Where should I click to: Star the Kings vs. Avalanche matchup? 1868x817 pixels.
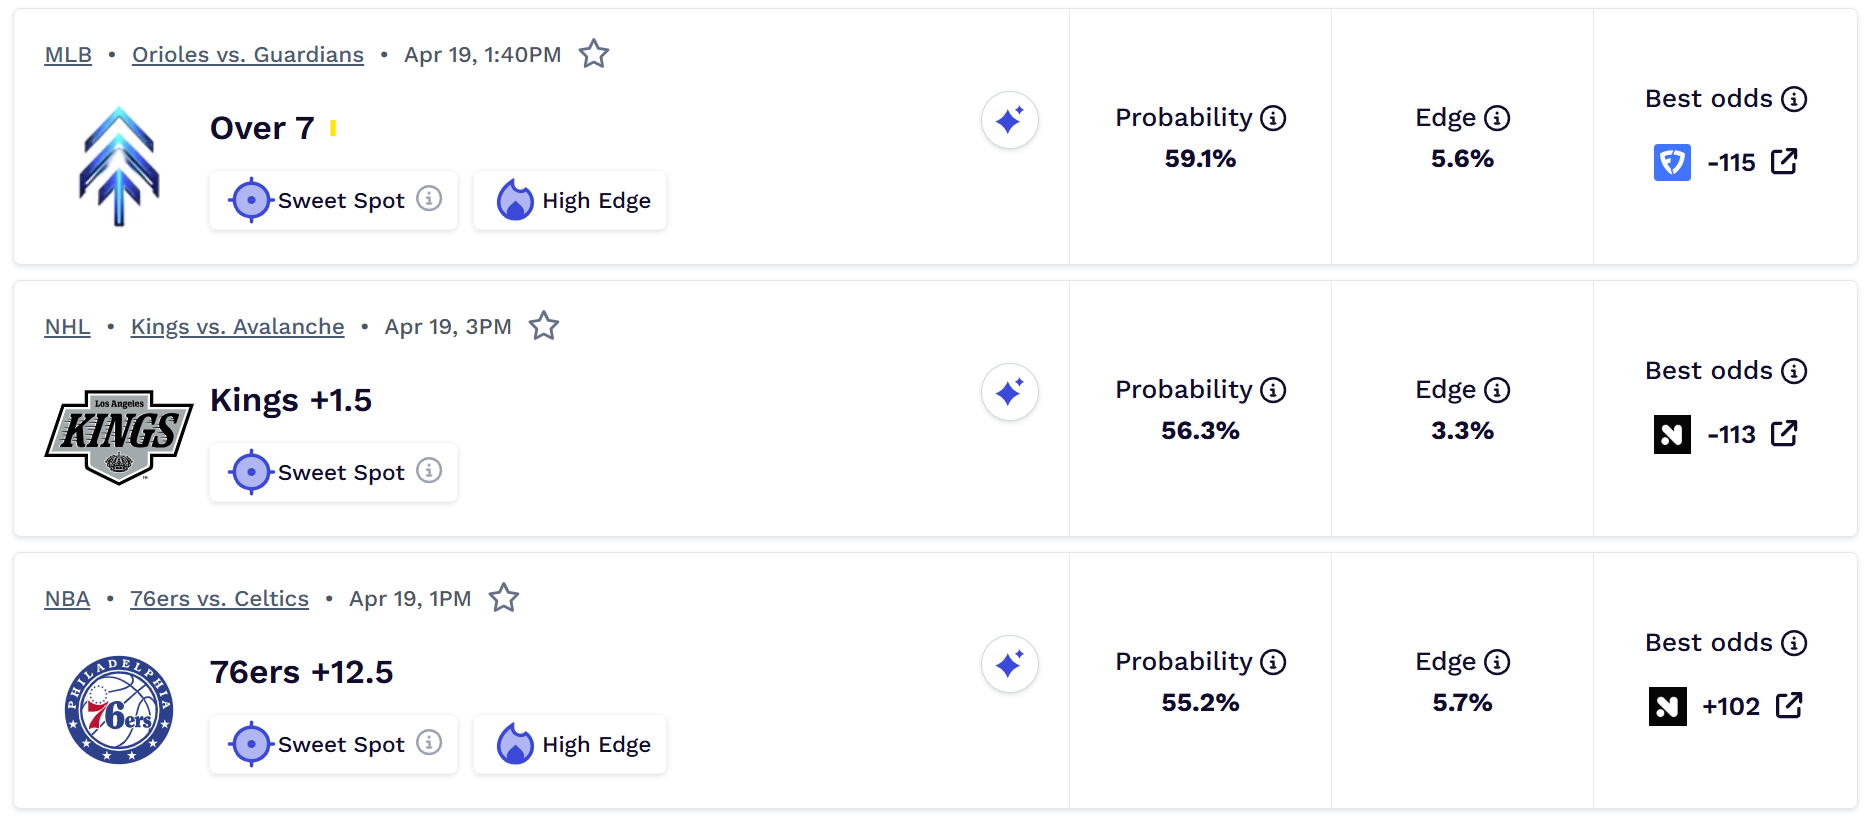[544, 326]
